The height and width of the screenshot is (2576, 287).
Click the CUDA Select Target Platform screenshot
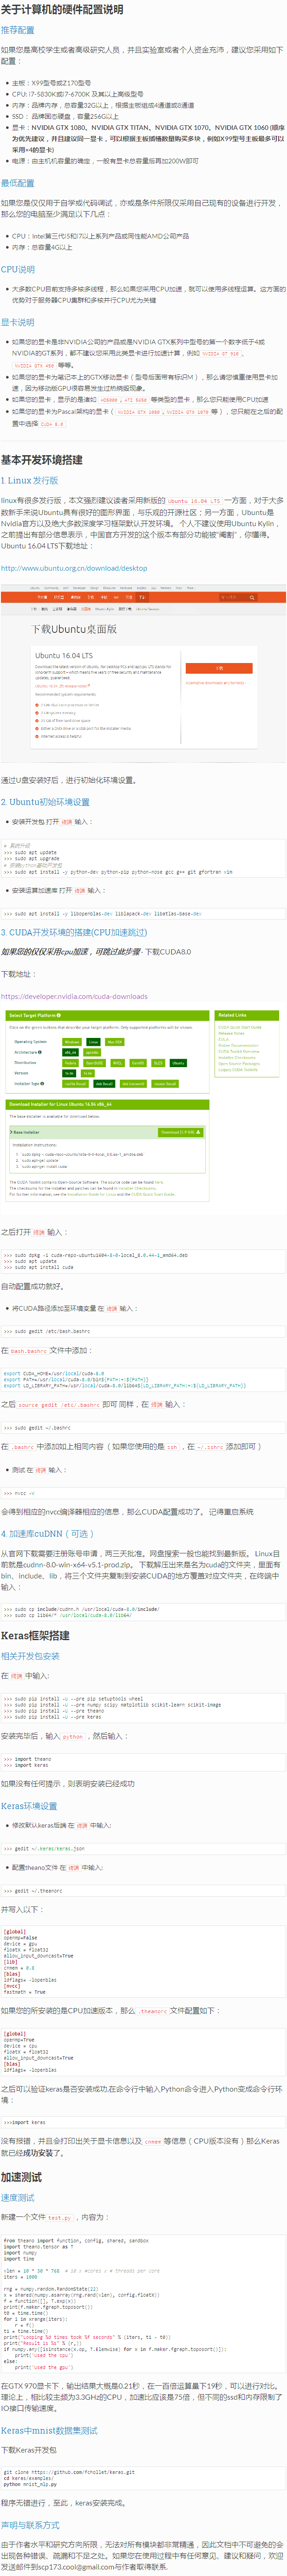[143, 1107]
